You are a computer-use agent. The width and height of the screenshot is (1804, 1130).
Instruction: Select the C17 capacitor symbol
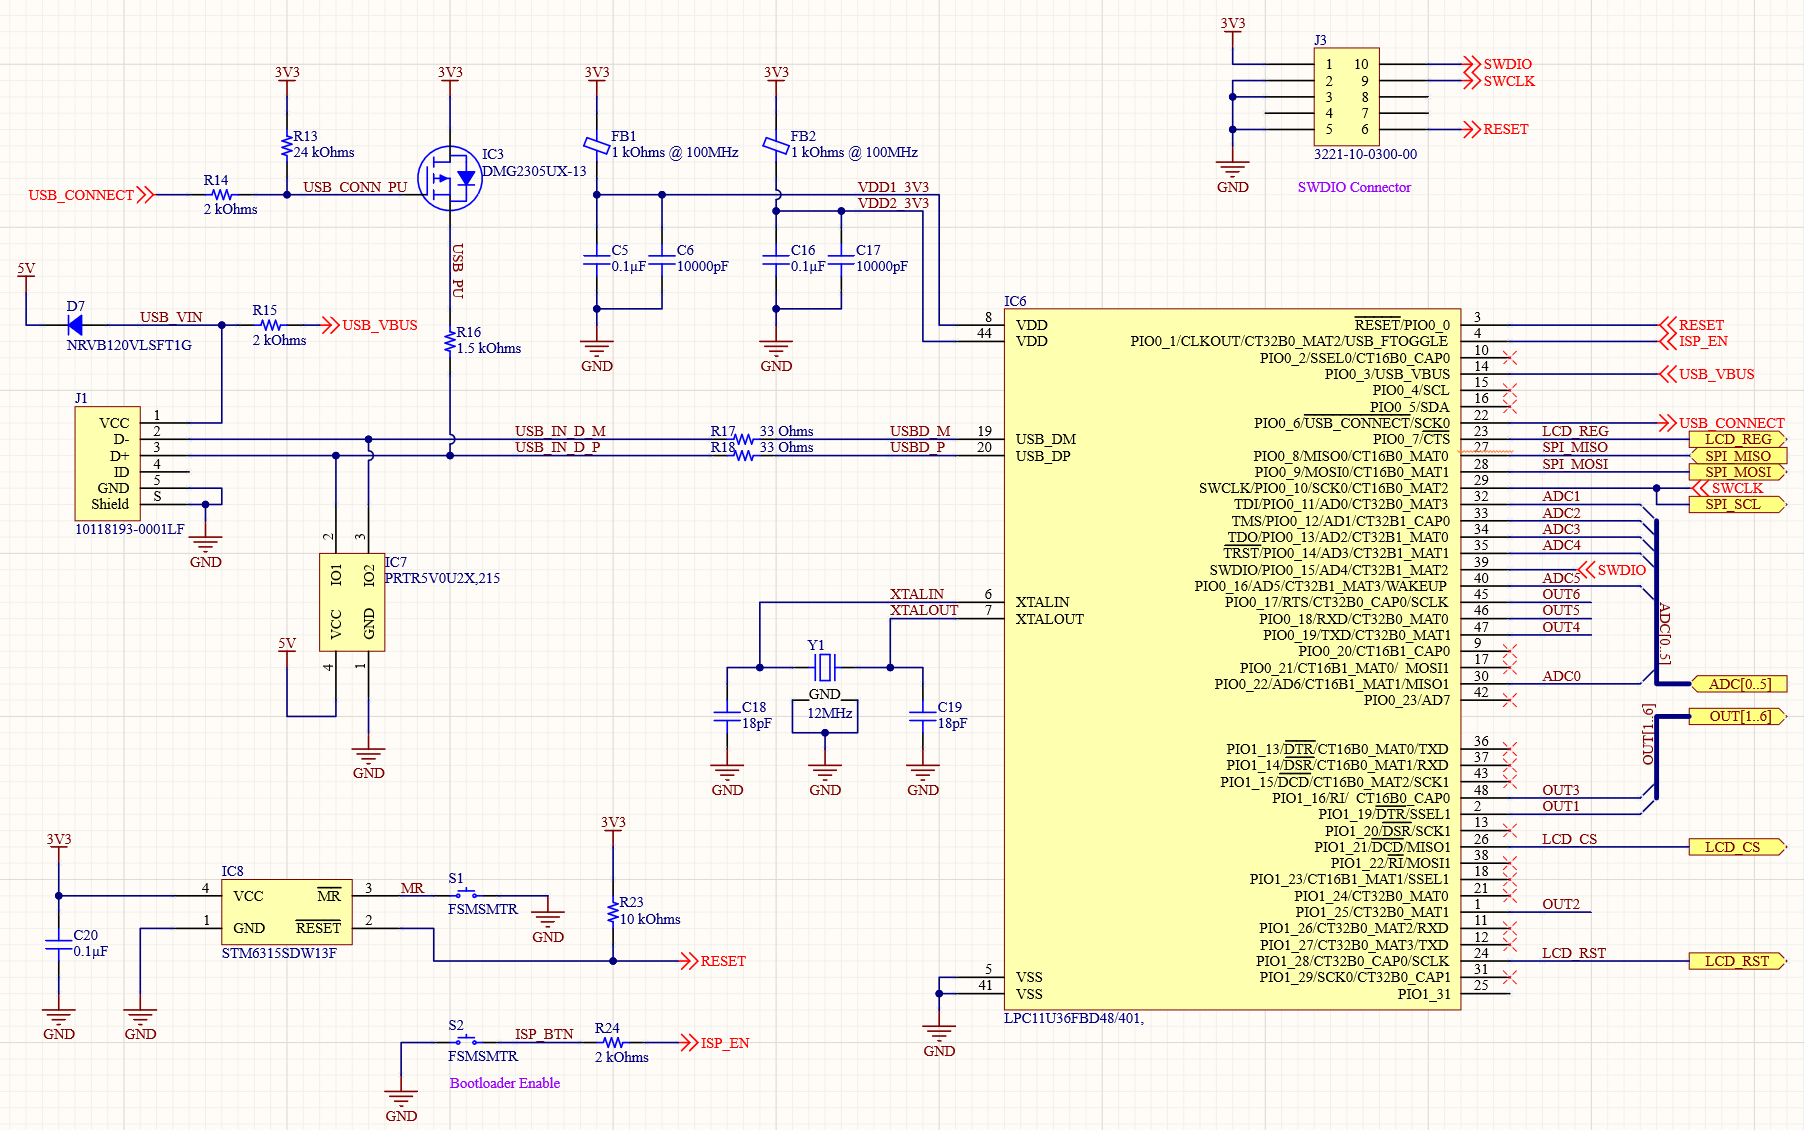click(841, 260)
